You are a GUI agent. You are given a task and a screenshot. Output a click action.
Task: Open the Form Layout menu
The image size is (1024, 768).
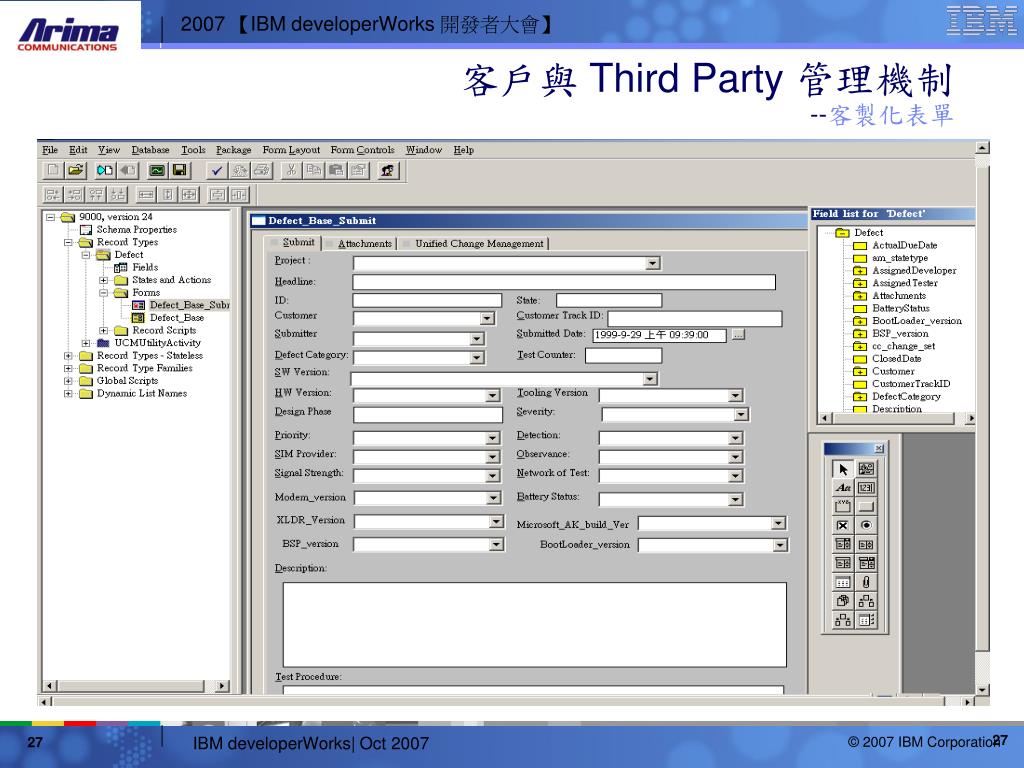pyautogui.click(x=291, y=150)
